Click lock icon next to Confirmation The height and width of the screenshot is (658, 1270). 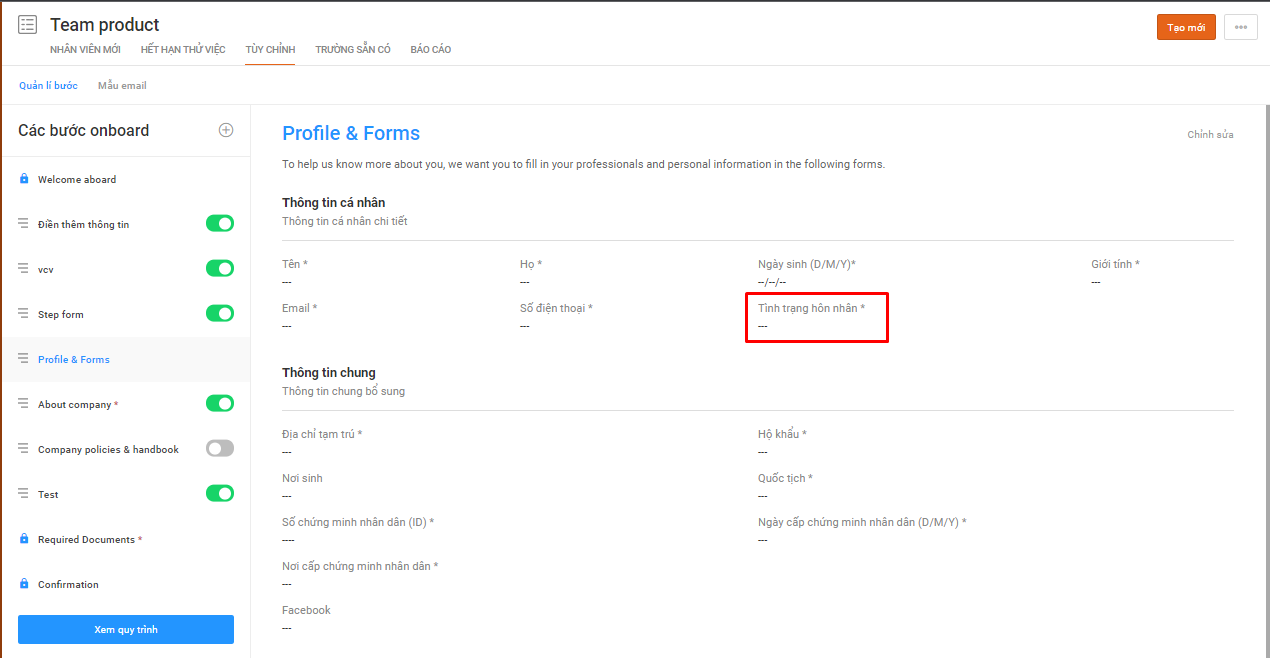pyautogui.click(x=24, y=584)
